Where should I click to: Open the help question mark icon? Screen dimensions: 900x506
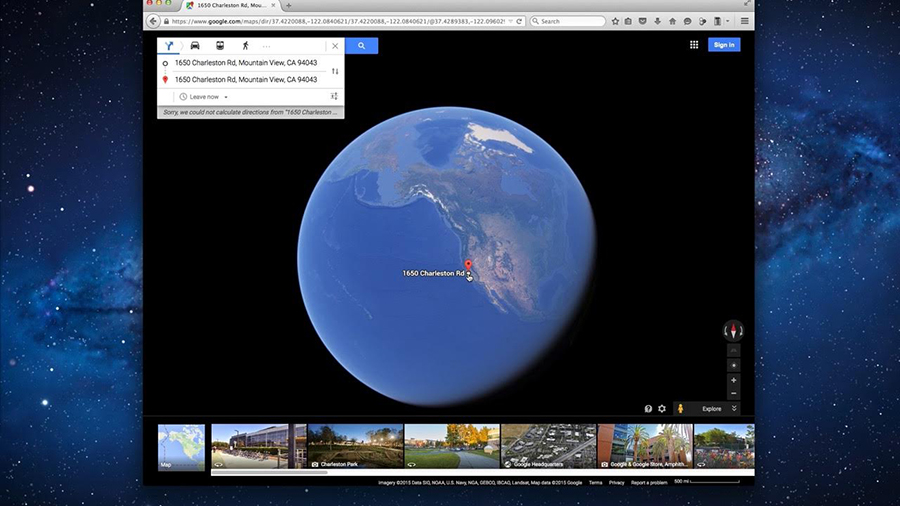(648, 408)
